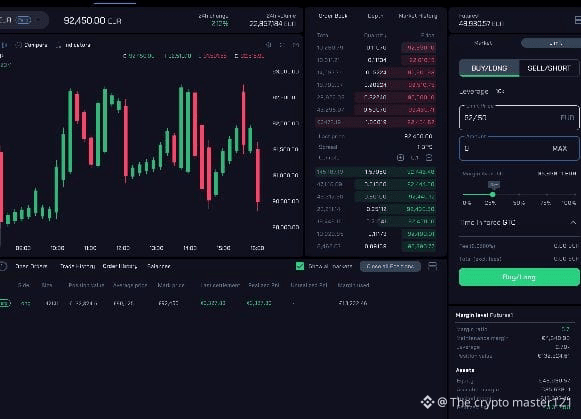Open the Compare chart option
This screenshot has height=419, width=581.
pyautogui.click(x=36, y=45)
